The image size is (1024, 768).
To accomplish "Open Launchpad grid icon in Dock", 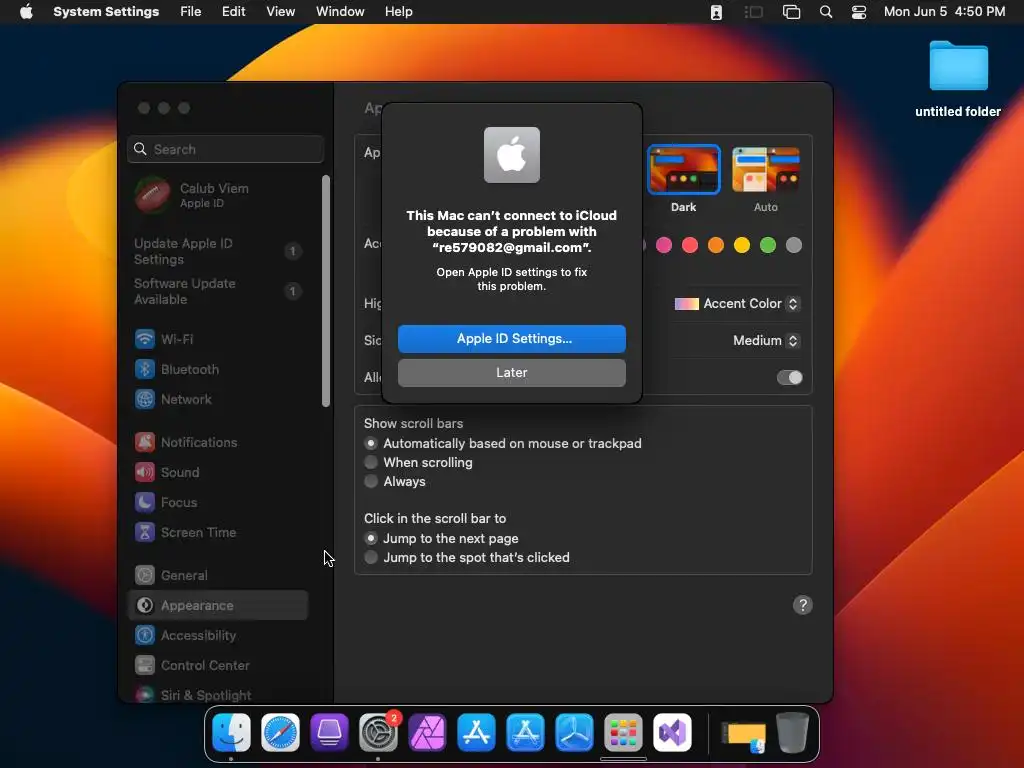I will coord(623,733).
